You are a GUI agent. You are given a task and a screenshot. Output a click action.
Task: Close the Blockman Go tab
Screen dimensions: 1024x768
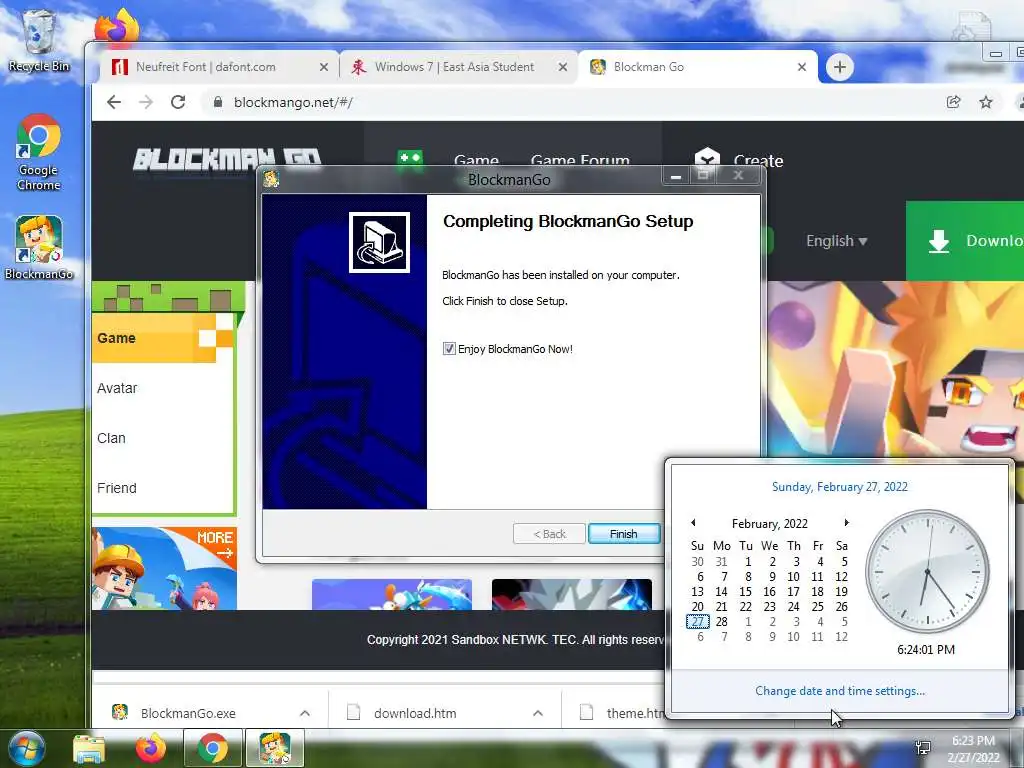click(802, 67)
